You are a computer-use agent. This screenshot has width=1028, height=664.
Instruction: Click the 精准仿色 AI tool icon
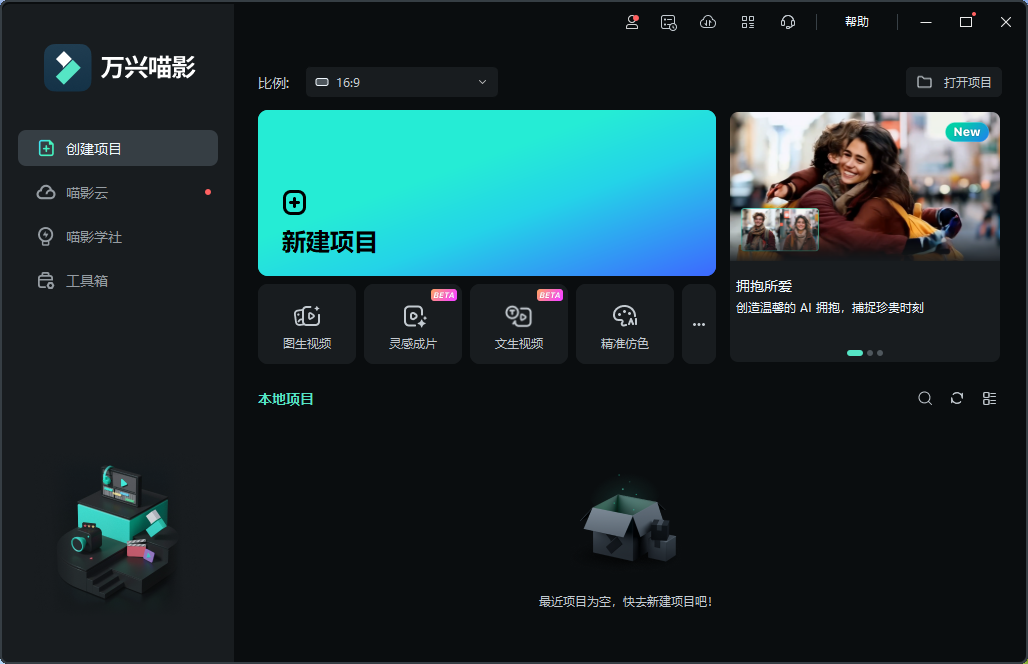coord(625,323)
